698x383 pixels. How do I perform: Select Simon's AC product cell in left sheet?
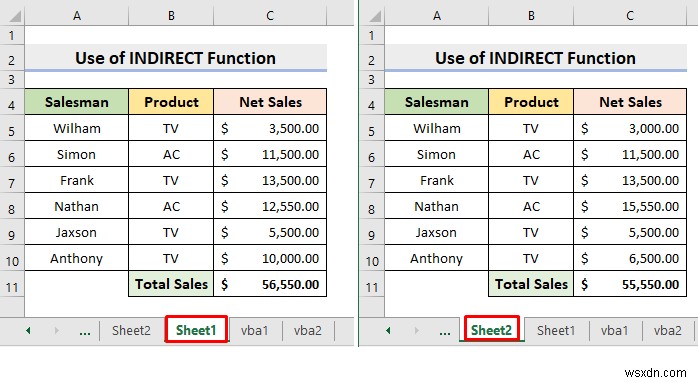(171, 154)
